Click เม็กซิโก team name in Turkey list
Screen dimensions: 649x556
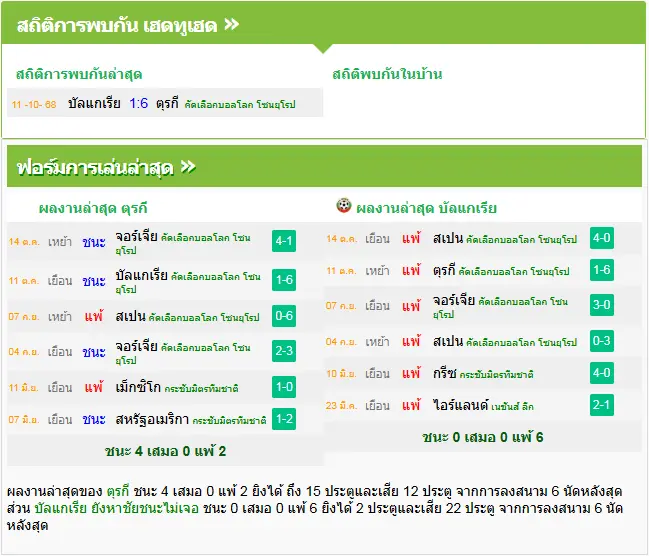coord(138,387)
